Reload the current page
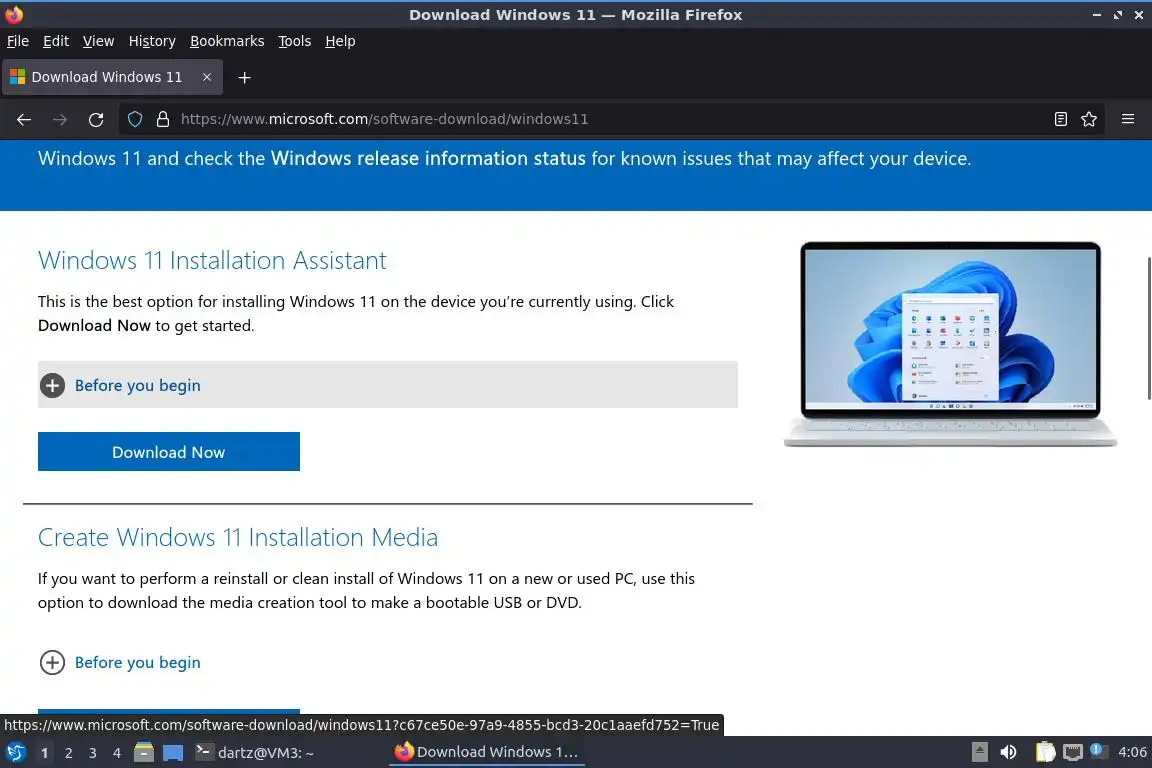Image resolution: width=1152 pixels, height=768 pixels. [x=96, y=119]
